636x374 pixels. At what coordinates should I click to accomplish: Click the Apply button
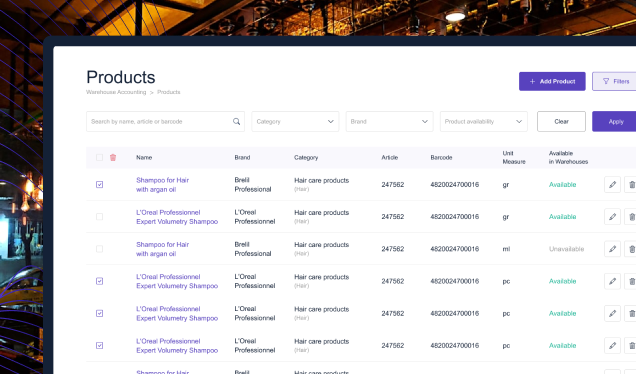pyautogui.click(x=614, y=121)
